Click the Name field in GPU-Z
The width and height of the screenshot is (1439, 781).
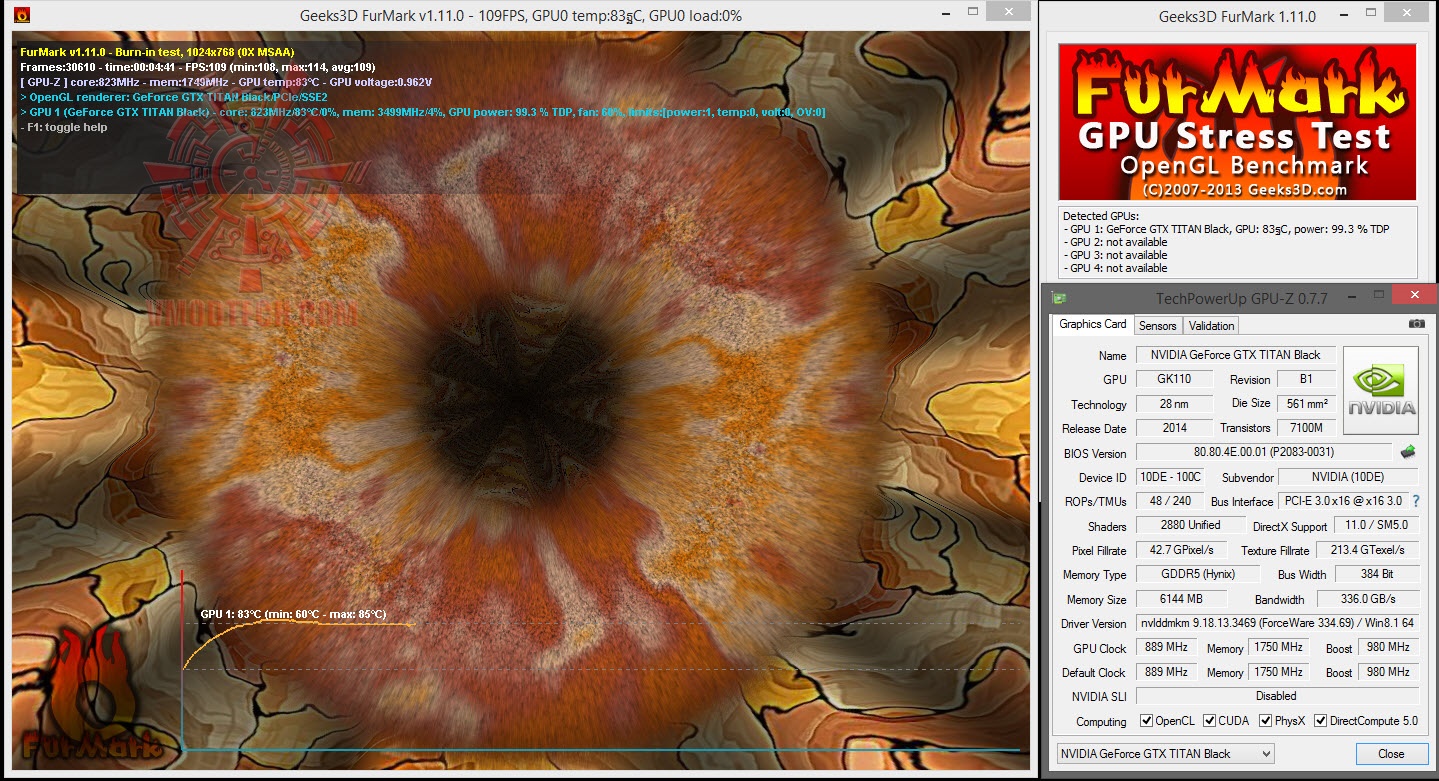pos(1236,355)
